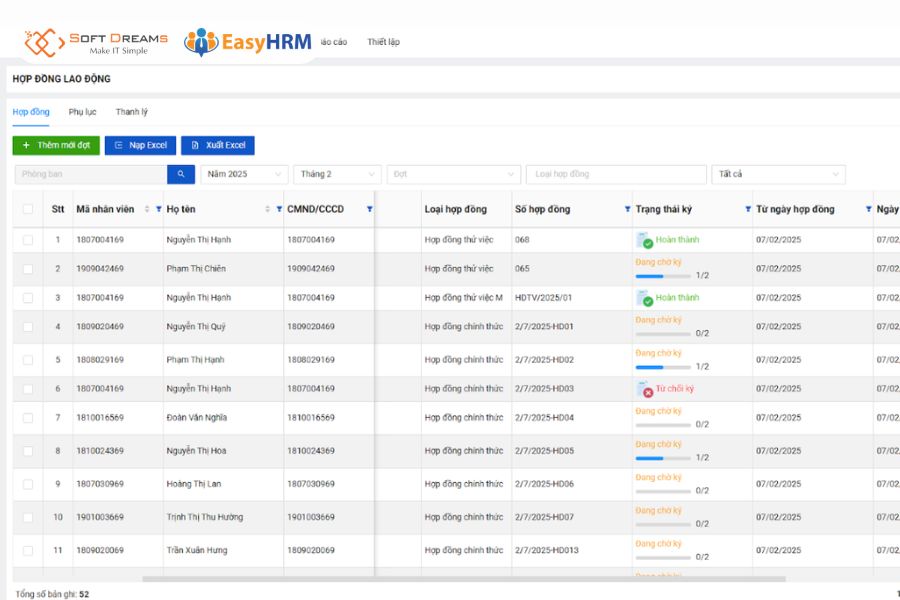Screen dimensions: 900x600
Task: Click filter icon on CMND/CCCD column
Action: (x=370, y=209)
